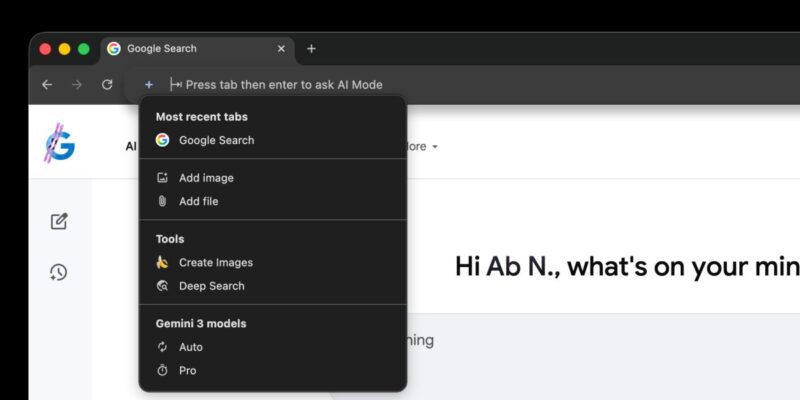Click the Pro stopwatch icon

click(162, 370)
